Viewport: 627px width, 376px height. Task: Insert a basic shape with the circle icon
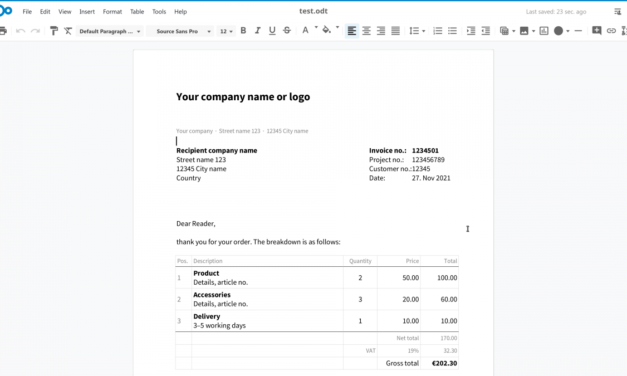[x=558, y=31]
